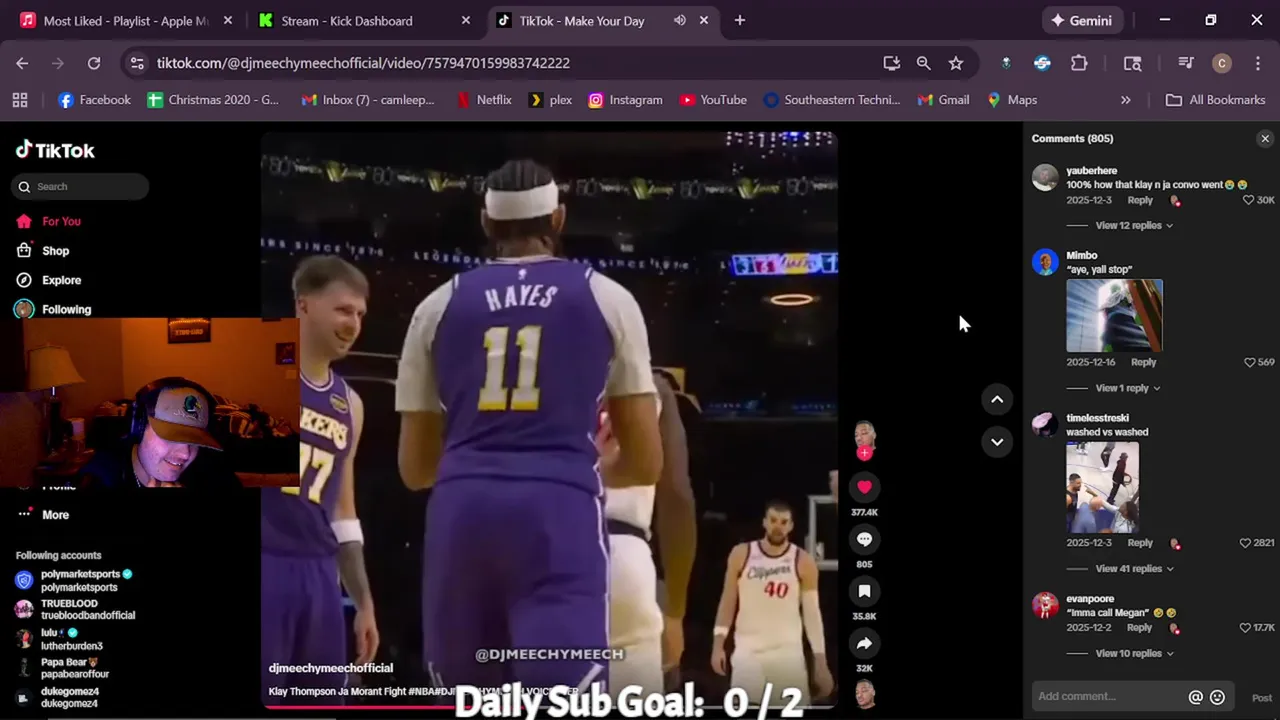Image resolution: width=1280 pixels, height=720 pixels.
Task: Show more bookmarks chevron
Action: pos(1125,100)
